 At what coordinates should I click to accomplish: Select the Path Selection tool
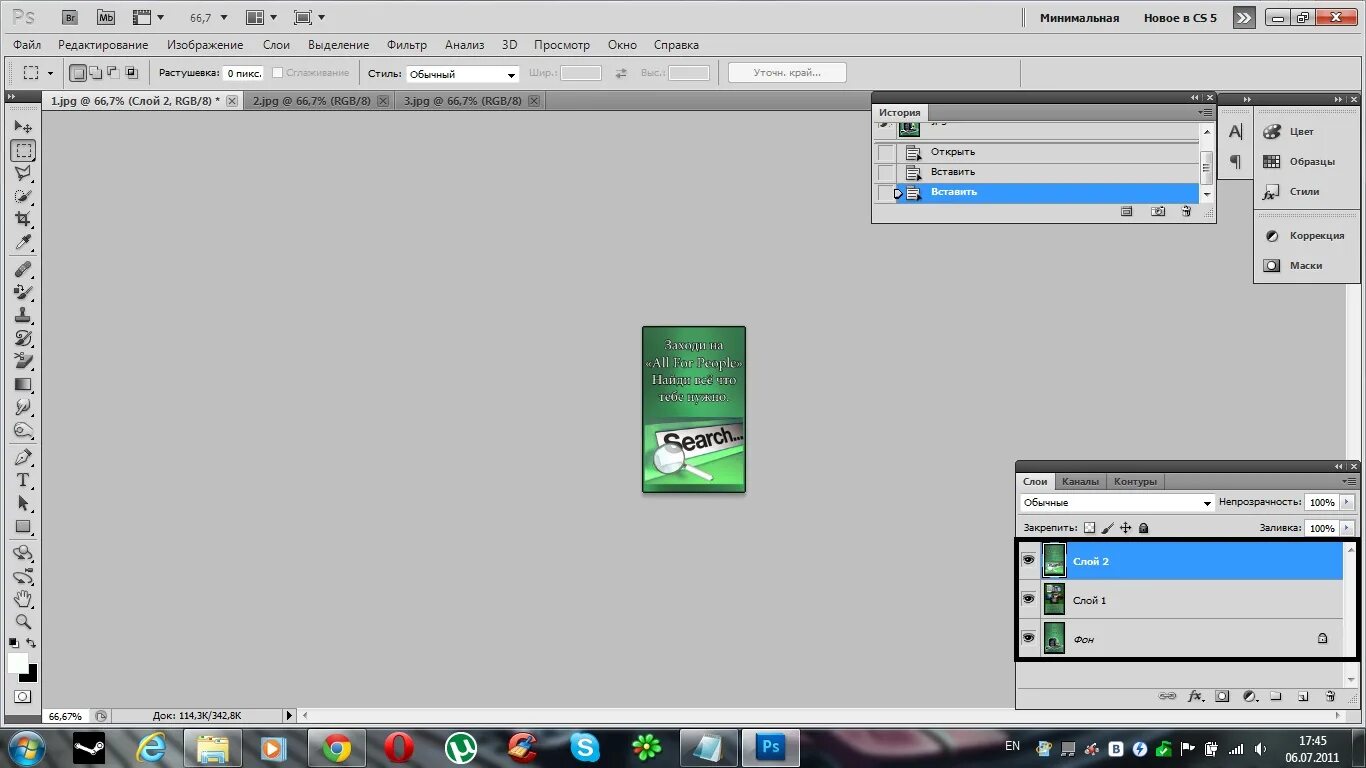coord(23,503)
